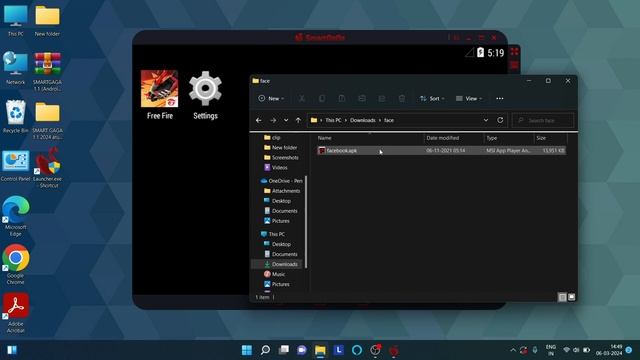The height and width of the screenshot is (360, 640).
Task: Select the OneDrive node in the sidebar
Action: point(281,181)
